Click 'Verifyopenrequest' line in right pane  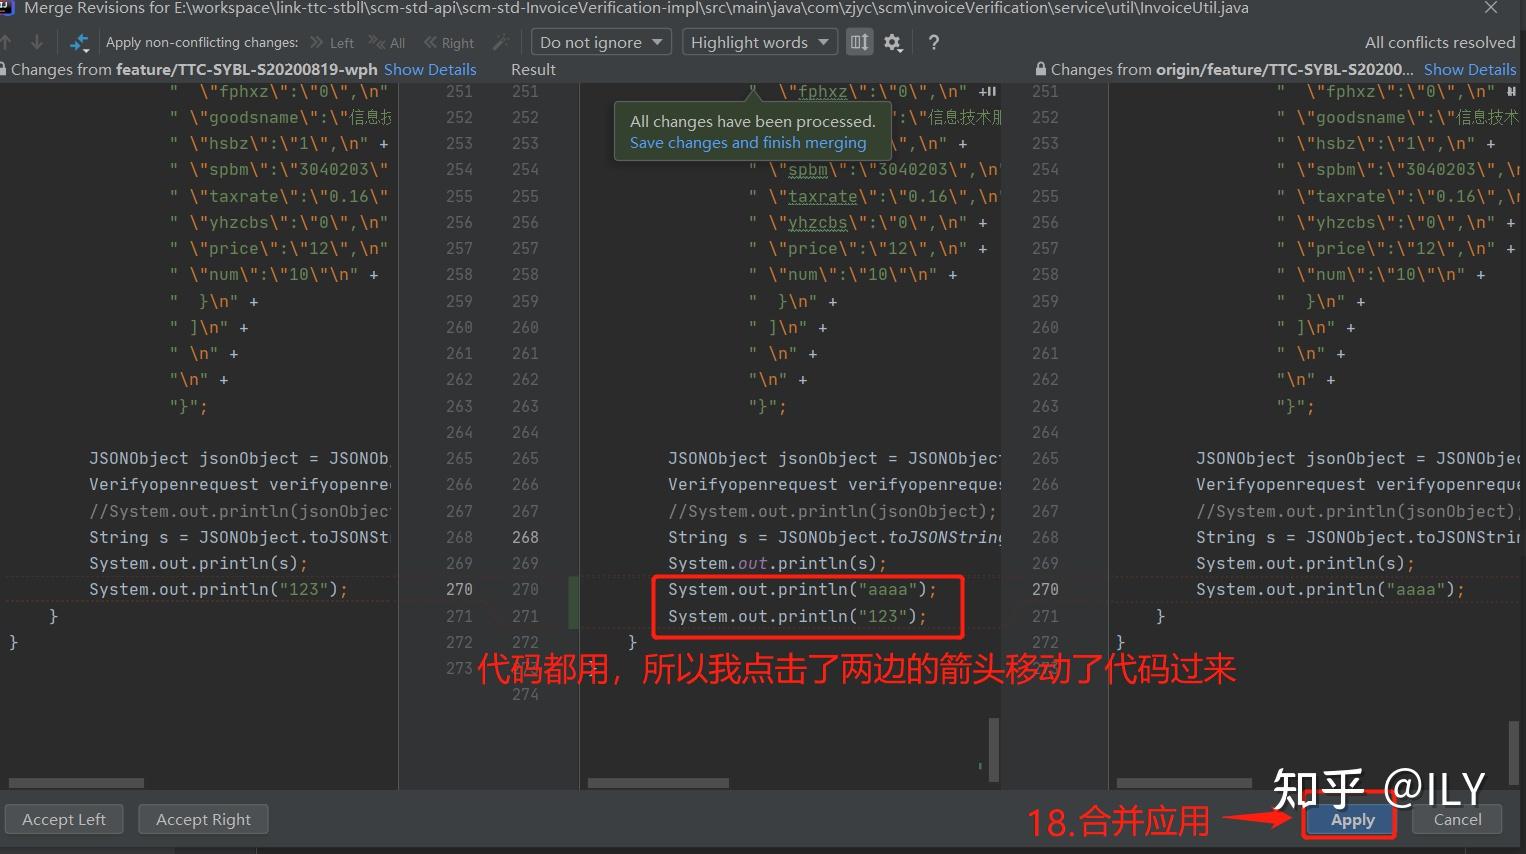pos(1357,484)
